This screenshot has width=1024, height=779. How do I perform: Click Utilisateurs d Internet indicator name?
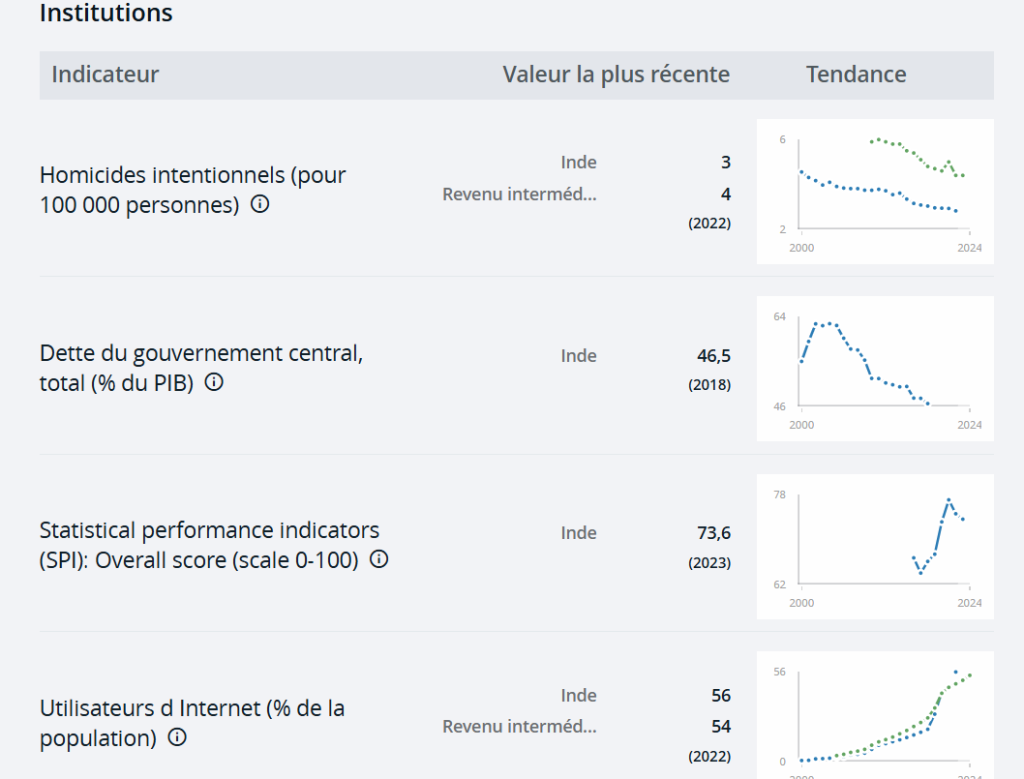tap(192, 723)
